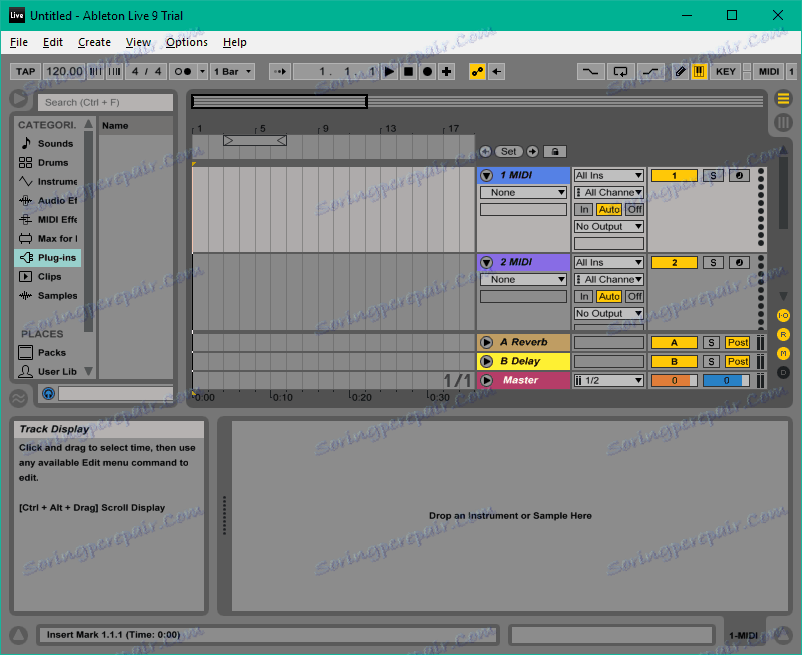Select the Sounds browser category
Screen dimensions: 802x655
(49, 144)
